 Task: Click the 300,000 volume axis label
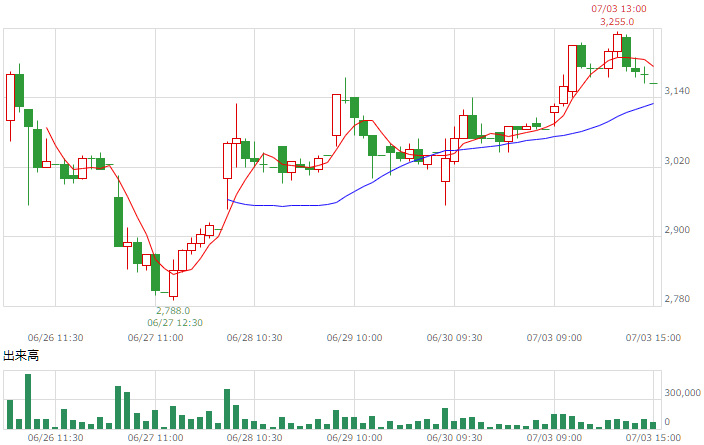coord(682,393)
